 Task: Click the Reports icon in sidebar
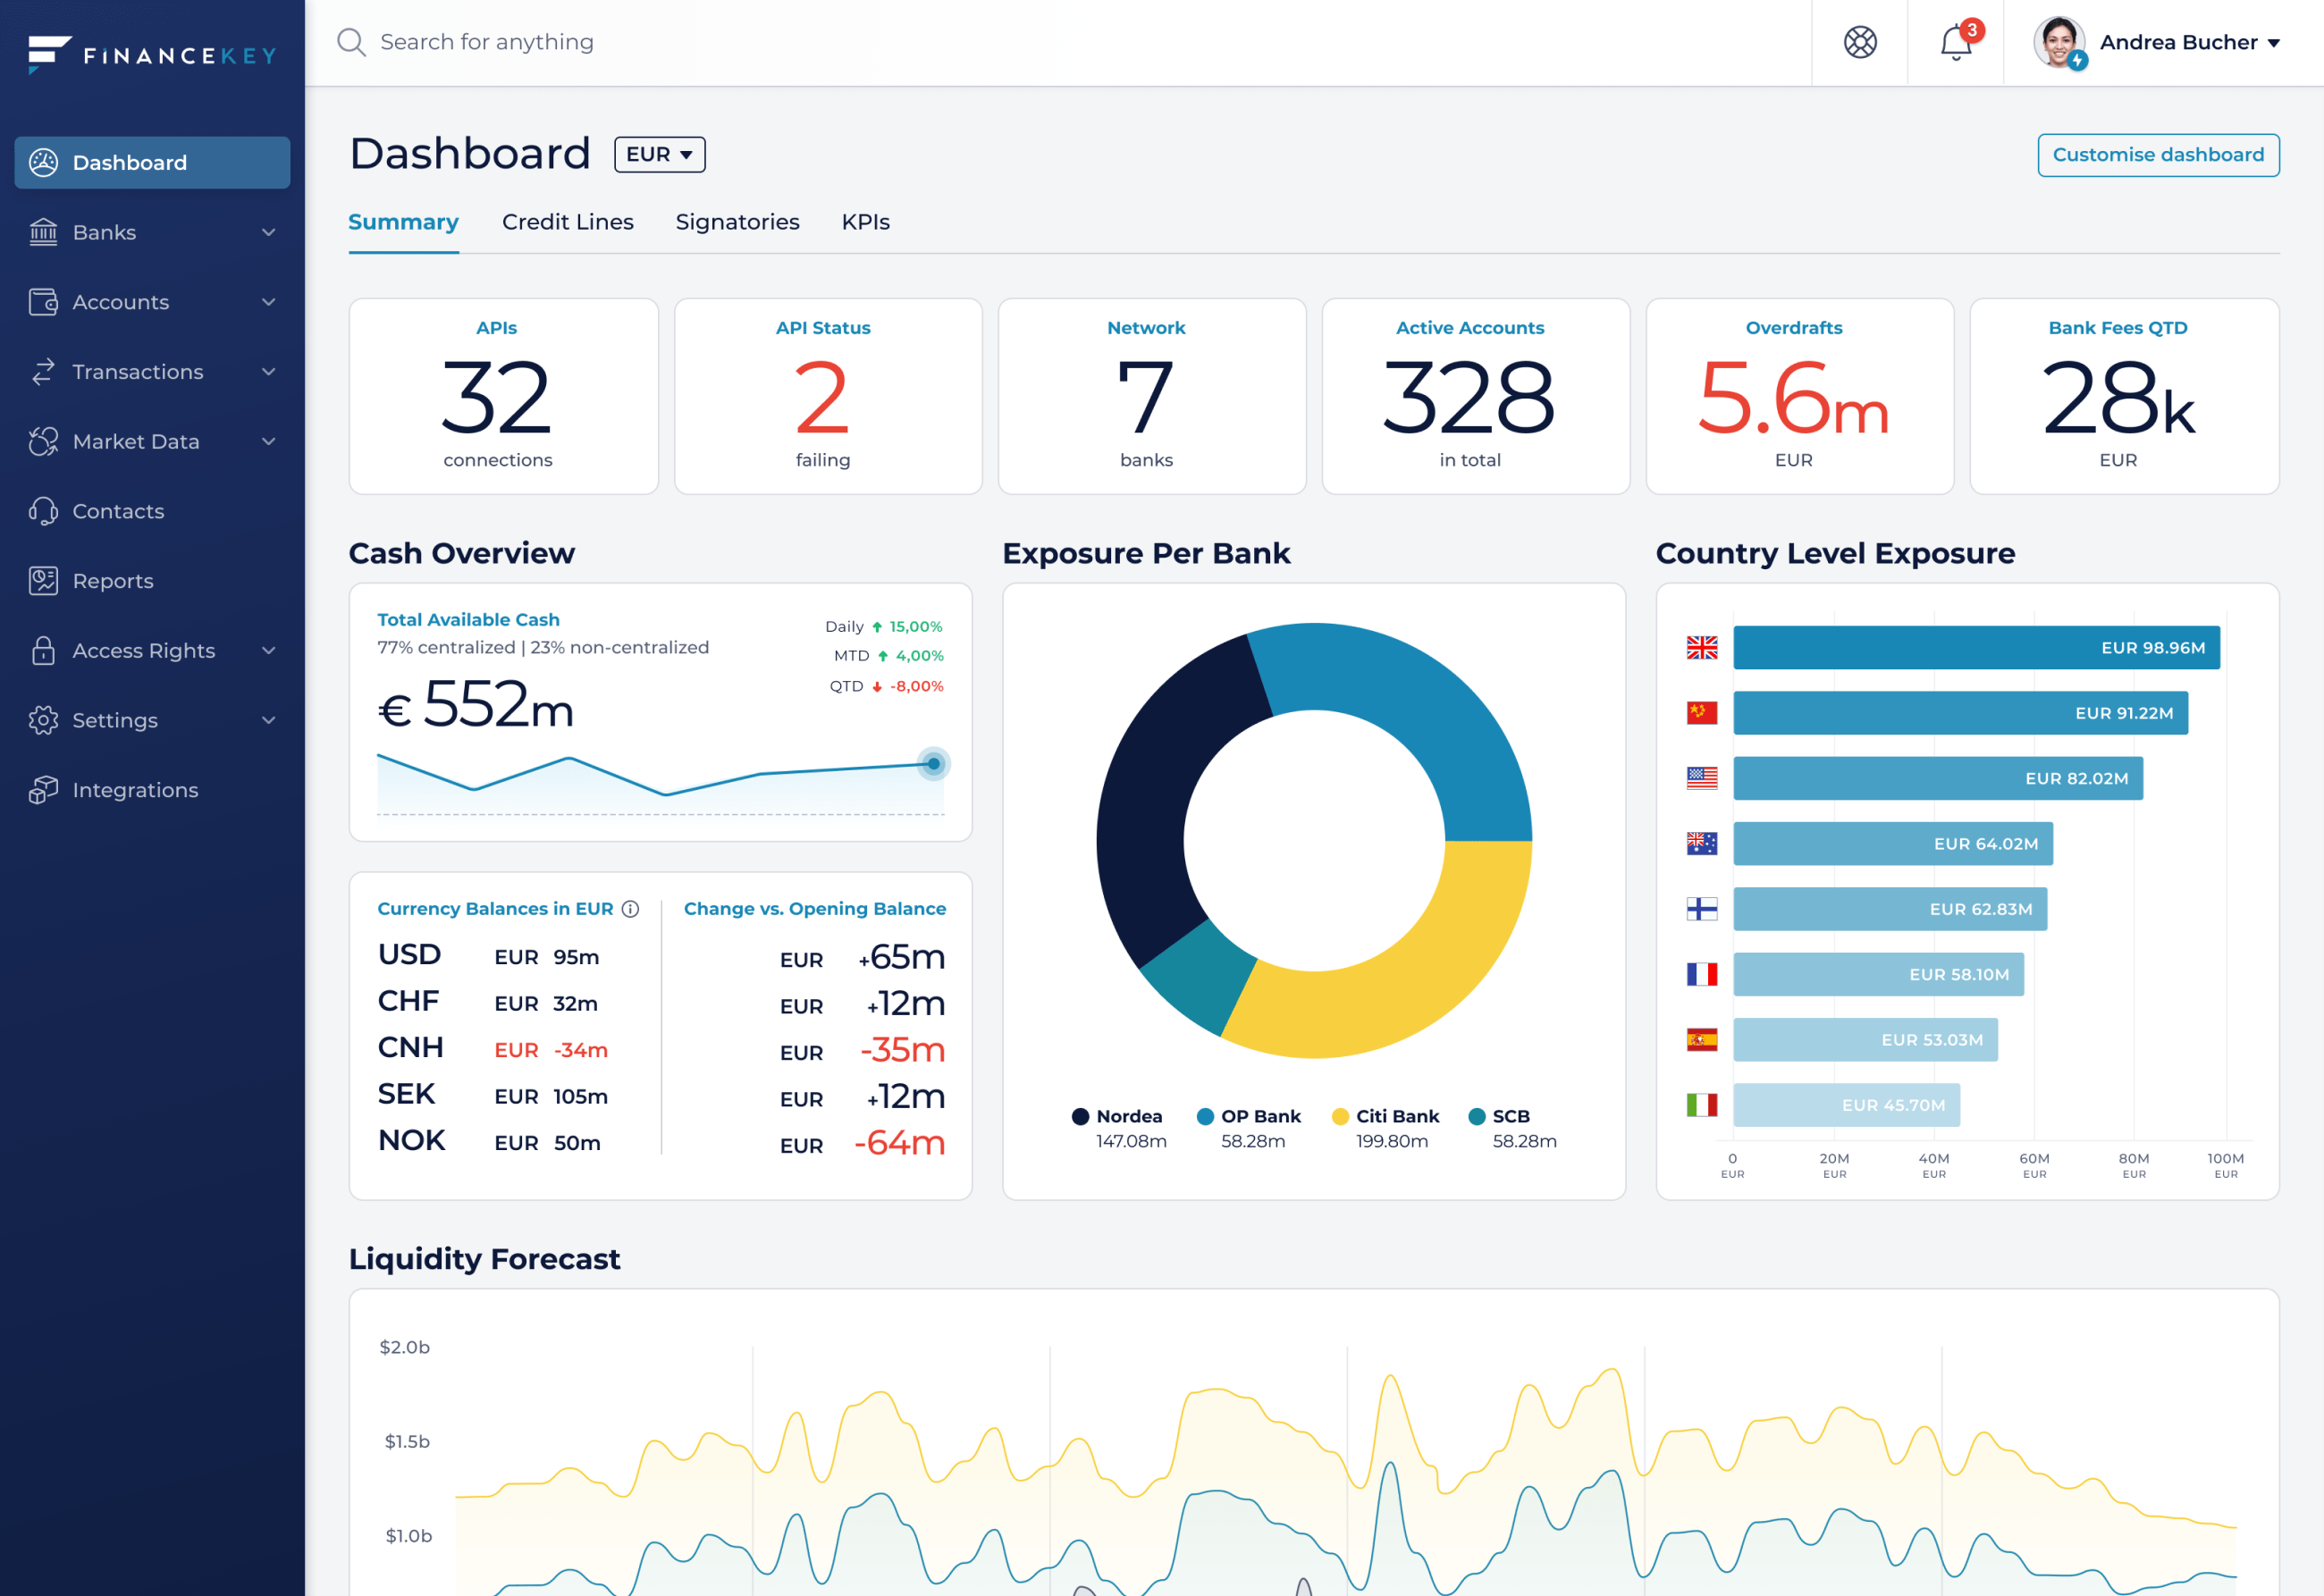click(x=43, y=581)
